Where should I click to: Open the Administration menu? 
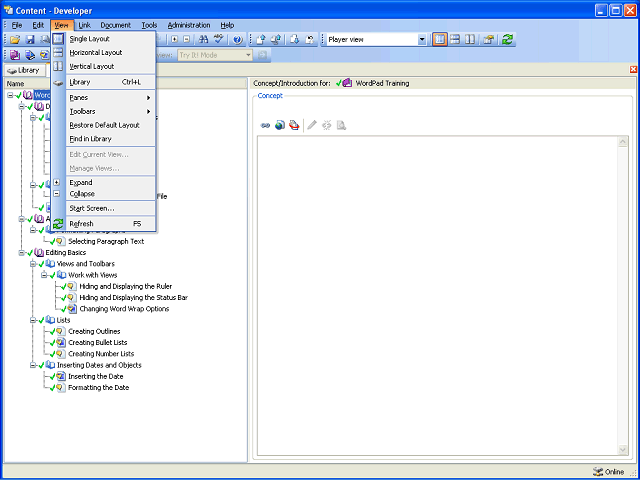tap(189, 25)
